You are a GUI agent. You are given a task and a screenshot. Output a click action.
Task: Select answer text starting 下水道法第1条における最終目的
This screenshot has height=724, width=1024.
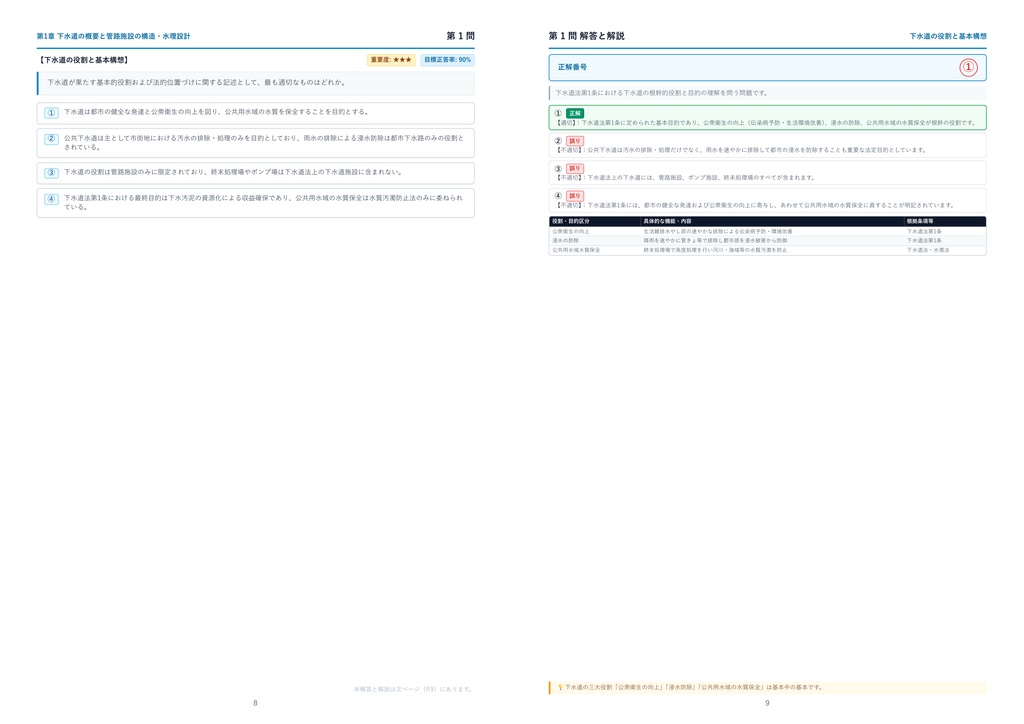(x=263, y=202)
